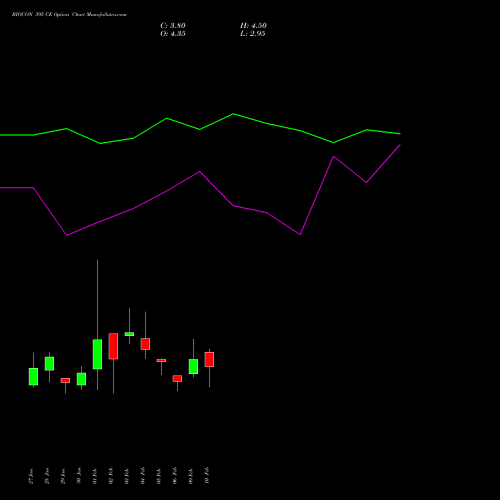Click the 05 Feb date axis label

point(159,476)
